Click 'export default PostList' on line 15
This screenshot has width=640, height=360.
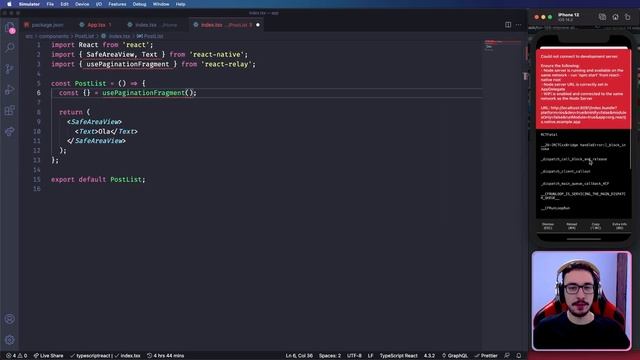click(98, 179)
